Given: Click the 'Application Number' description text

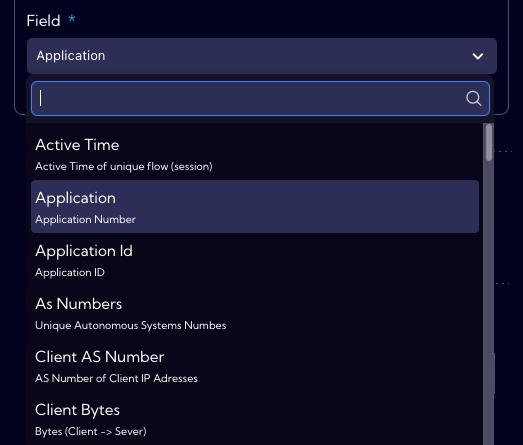Looking at the screenshot, I should (85, 219).
